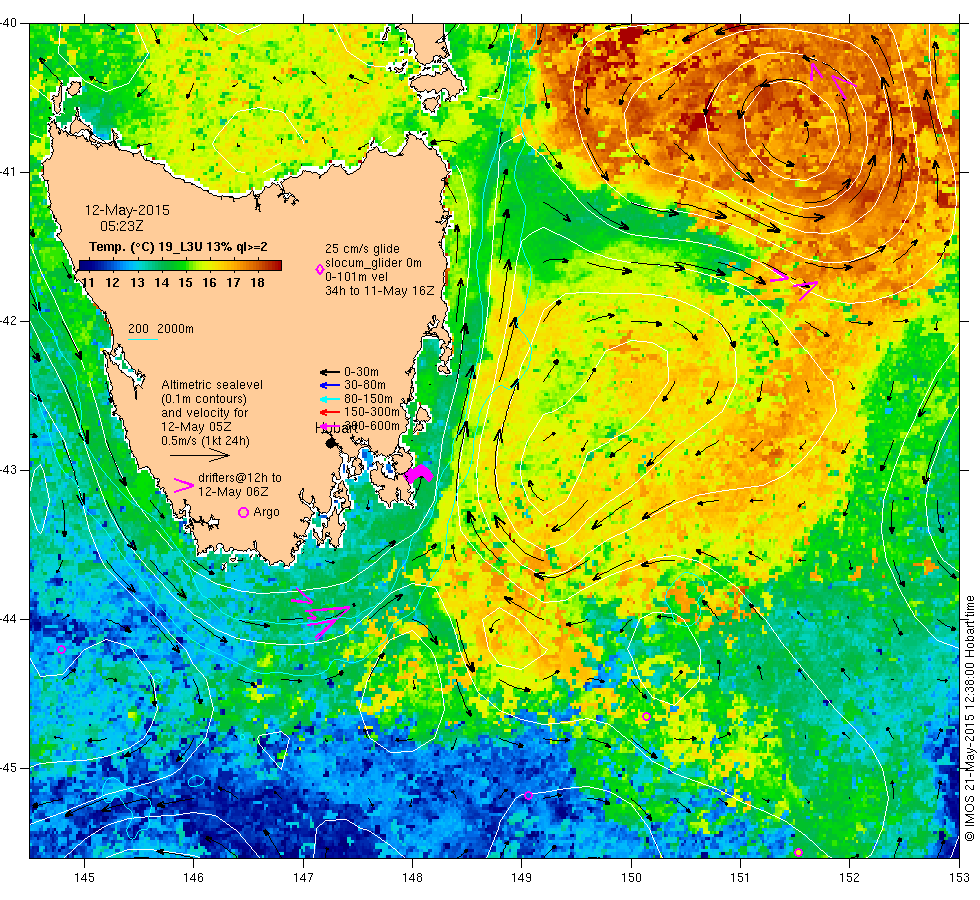The image size is (980, 900).
Task: Click the Temp. (°C) 19_L3U title
Action: [178, 246]
